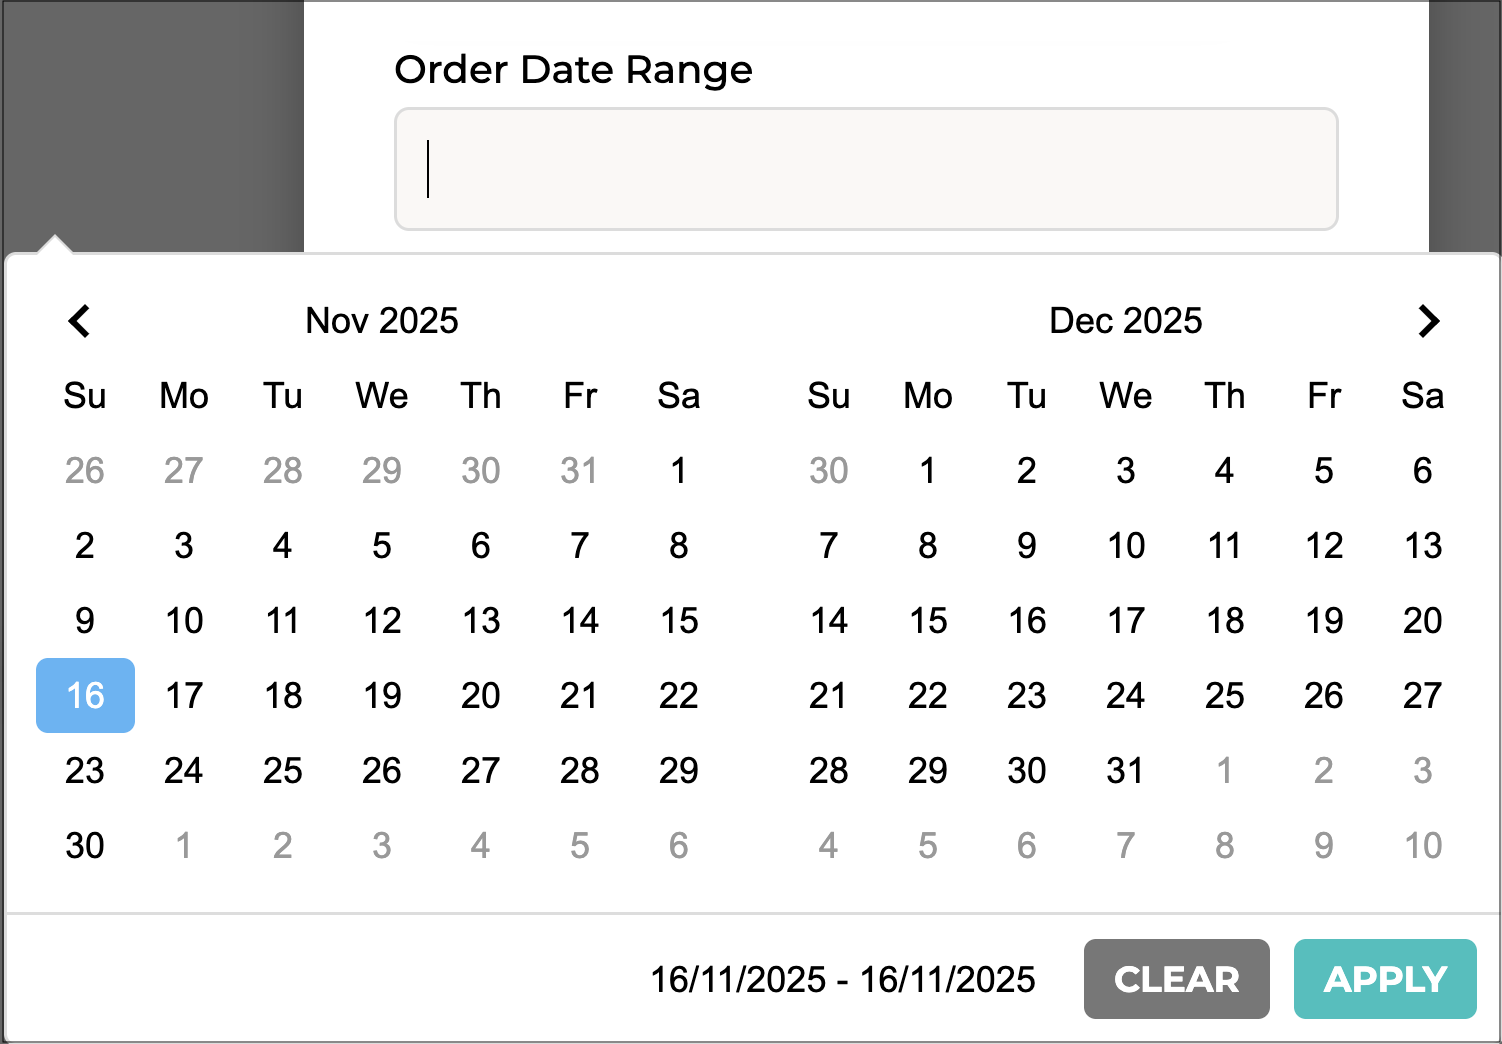The height and width of the screenshot is (1044, 1502).
Task: Click the Order Date Range input field
Action: coord(866,169)
